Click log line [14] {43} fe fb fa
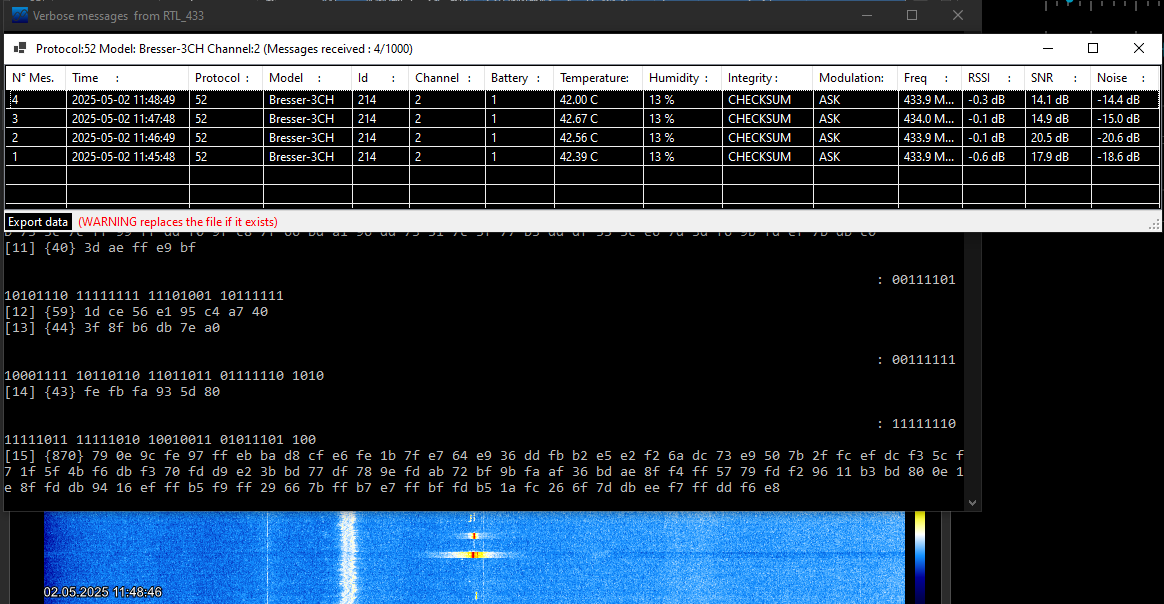The image size is (1164, 604). click(x=112, y=392)
